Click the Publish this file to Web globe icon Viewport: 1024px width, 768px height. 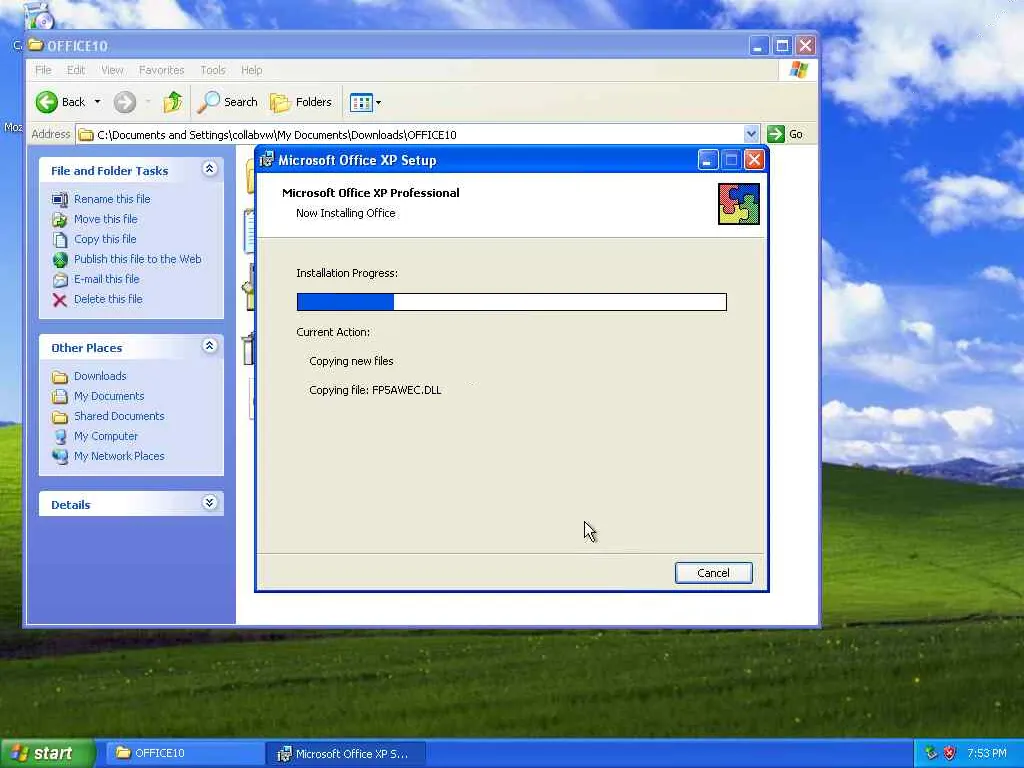coord(60,260)
